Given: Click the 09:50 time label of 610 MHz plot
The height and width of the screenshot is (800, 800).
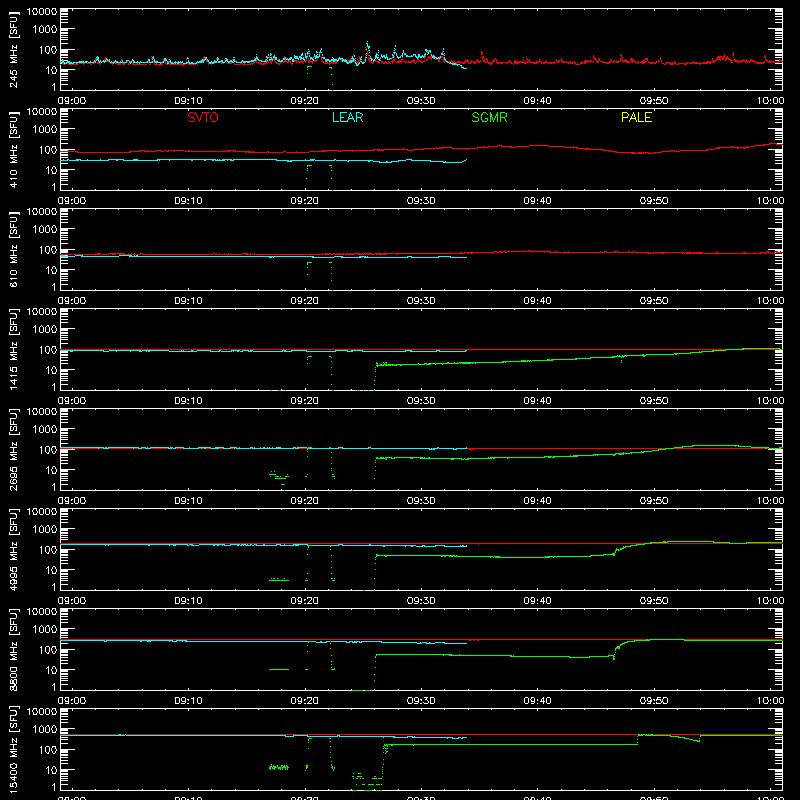Looking at the screenshot, I should coord(654,301).
